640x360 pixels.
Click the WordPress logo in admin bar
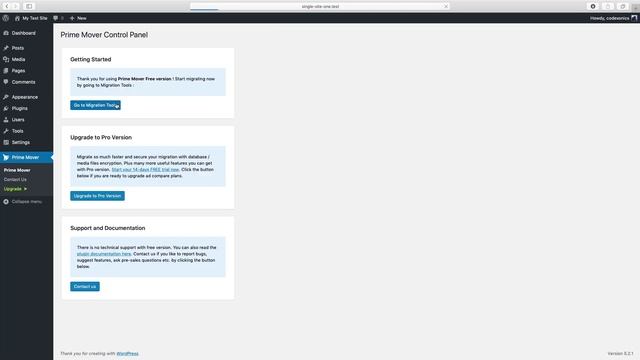(6, 18)
